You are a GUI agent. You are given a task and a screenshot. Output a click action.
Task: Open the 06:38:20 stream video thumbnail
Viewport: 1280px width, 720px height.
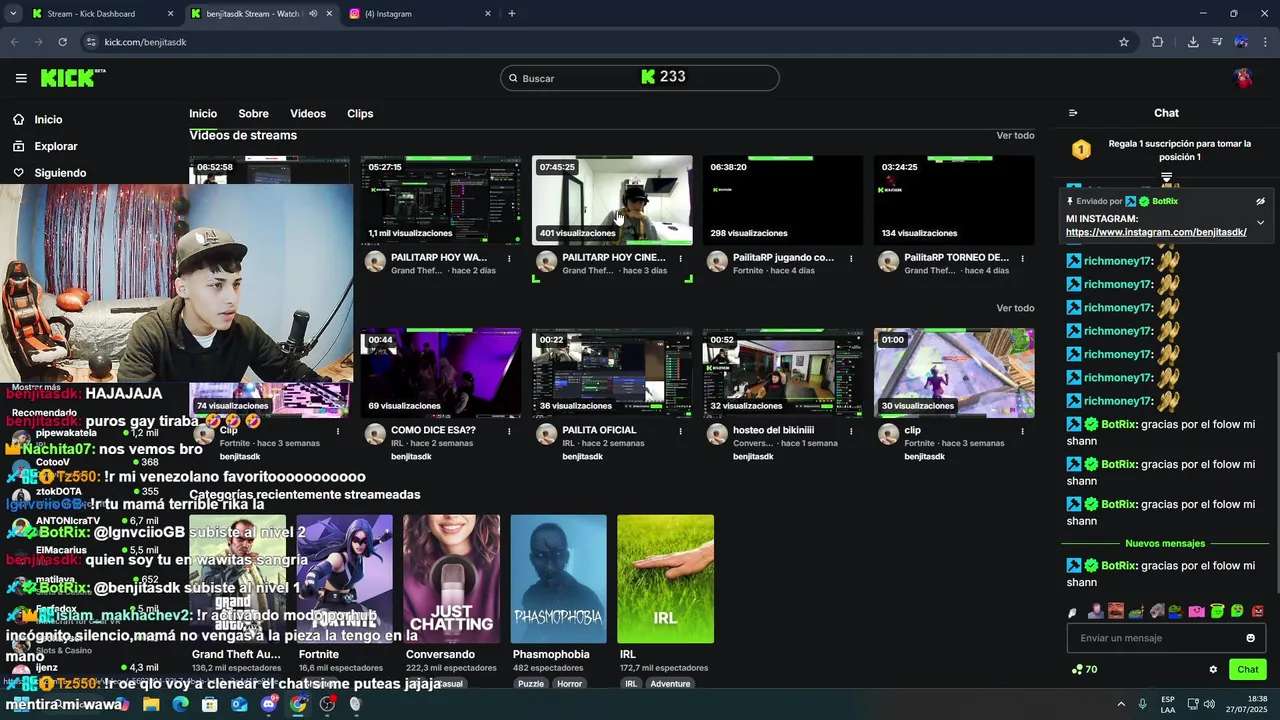coord(783,200)
